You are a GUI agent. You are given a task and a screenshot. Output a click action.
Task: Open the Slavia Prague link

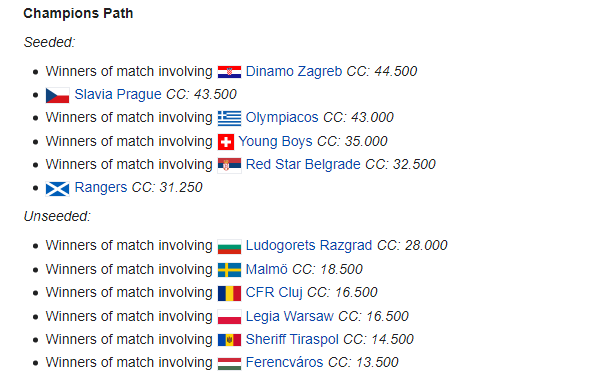[x=118, y=94]
